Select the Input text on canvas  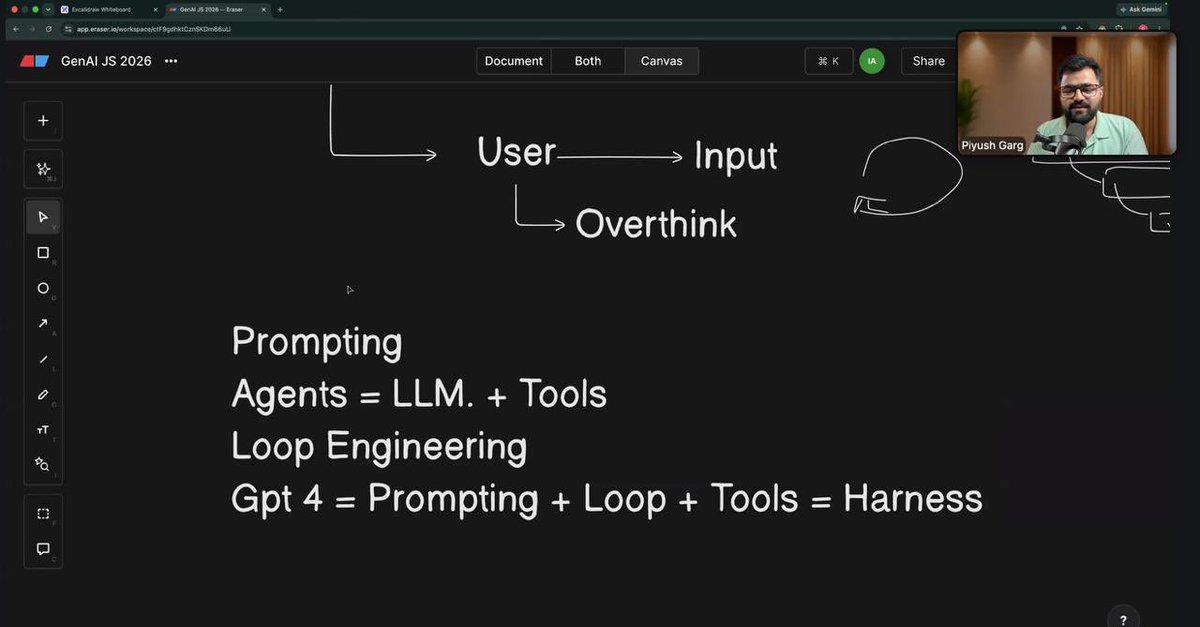(x=736, y=156)
